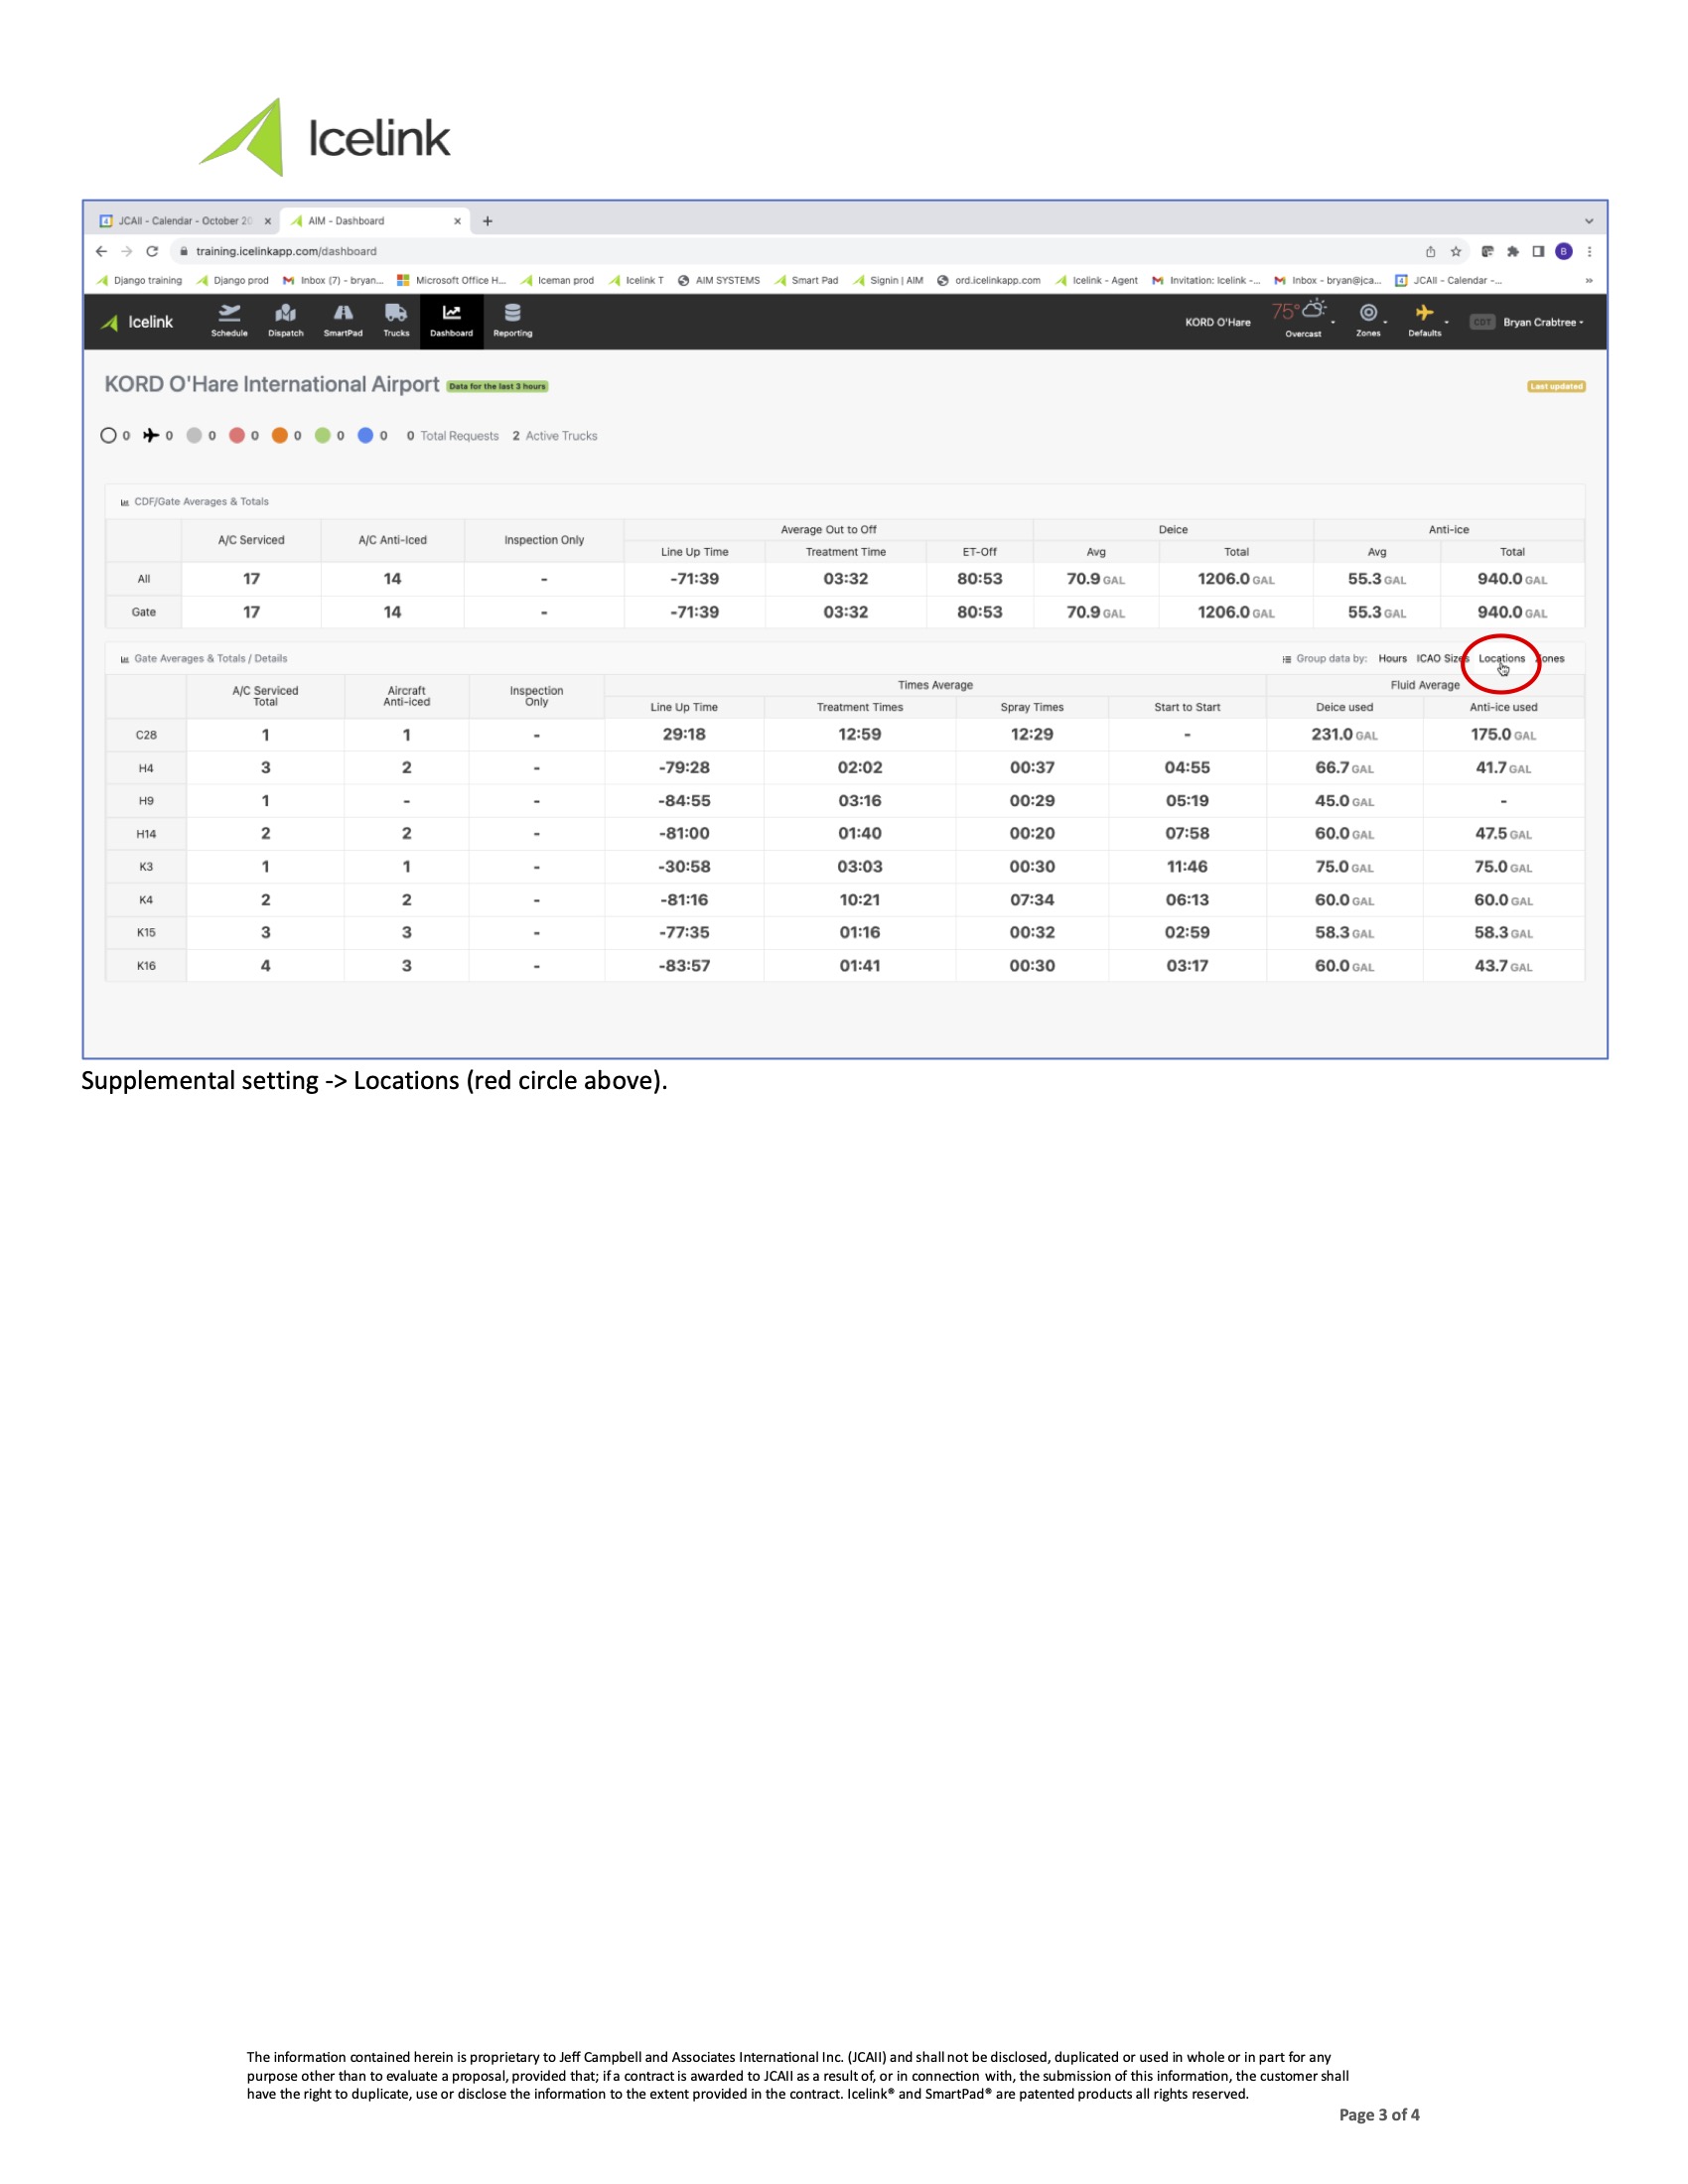Open the SmartPad icon
This screenshot has height=2184, width=1688.
click(343, 321)
